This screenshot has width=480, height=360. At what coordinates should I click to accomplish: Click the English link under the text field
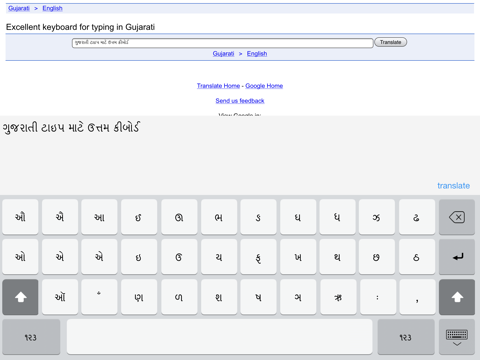point(257,54)
